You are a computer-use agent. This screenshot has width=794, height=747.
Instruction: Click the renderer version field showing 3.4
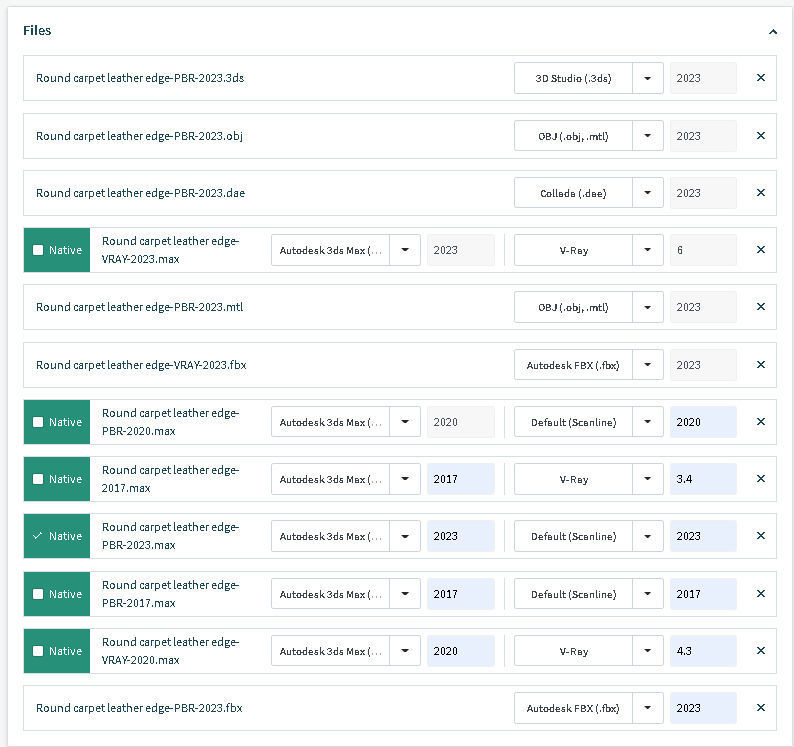pyautogui.click(x=703, y=479)
